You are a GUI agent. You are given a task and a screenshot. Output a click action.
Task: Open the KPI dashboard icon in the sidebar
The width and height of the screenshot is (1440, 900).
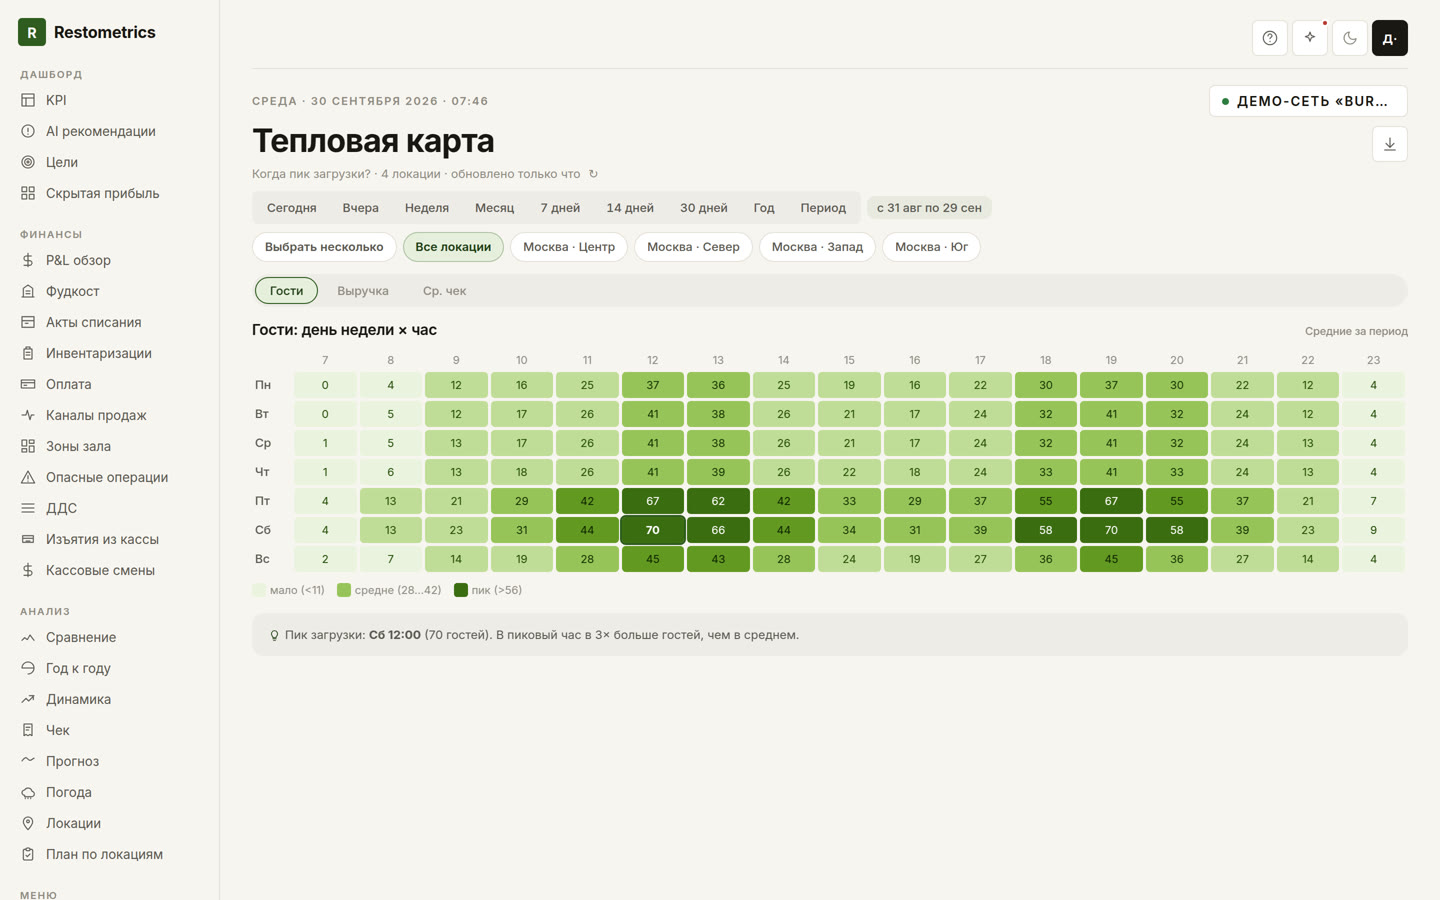[28, 100]
